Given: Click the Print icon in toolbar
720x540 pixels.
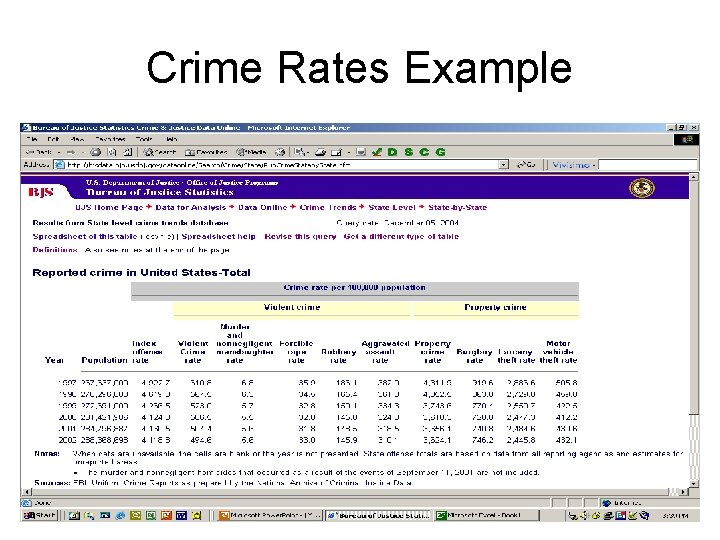Looking at the screenshot, I should (x=320, y=152).
